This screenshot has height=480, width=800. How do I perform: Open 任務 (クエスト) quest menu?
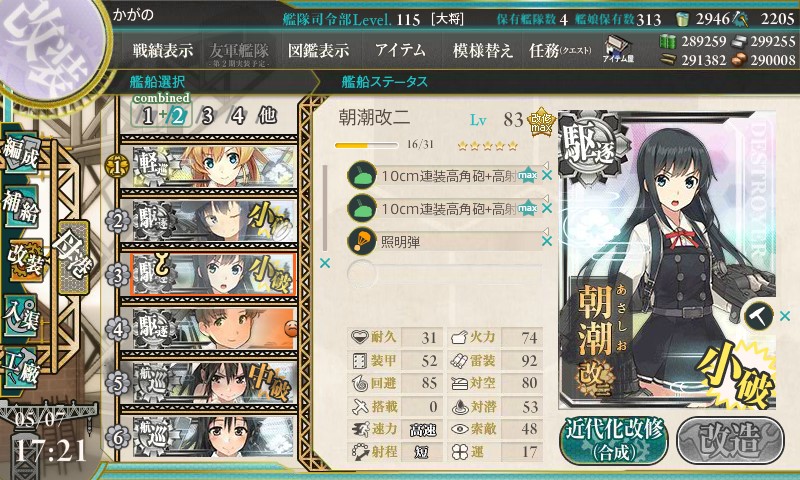point(560,50)
